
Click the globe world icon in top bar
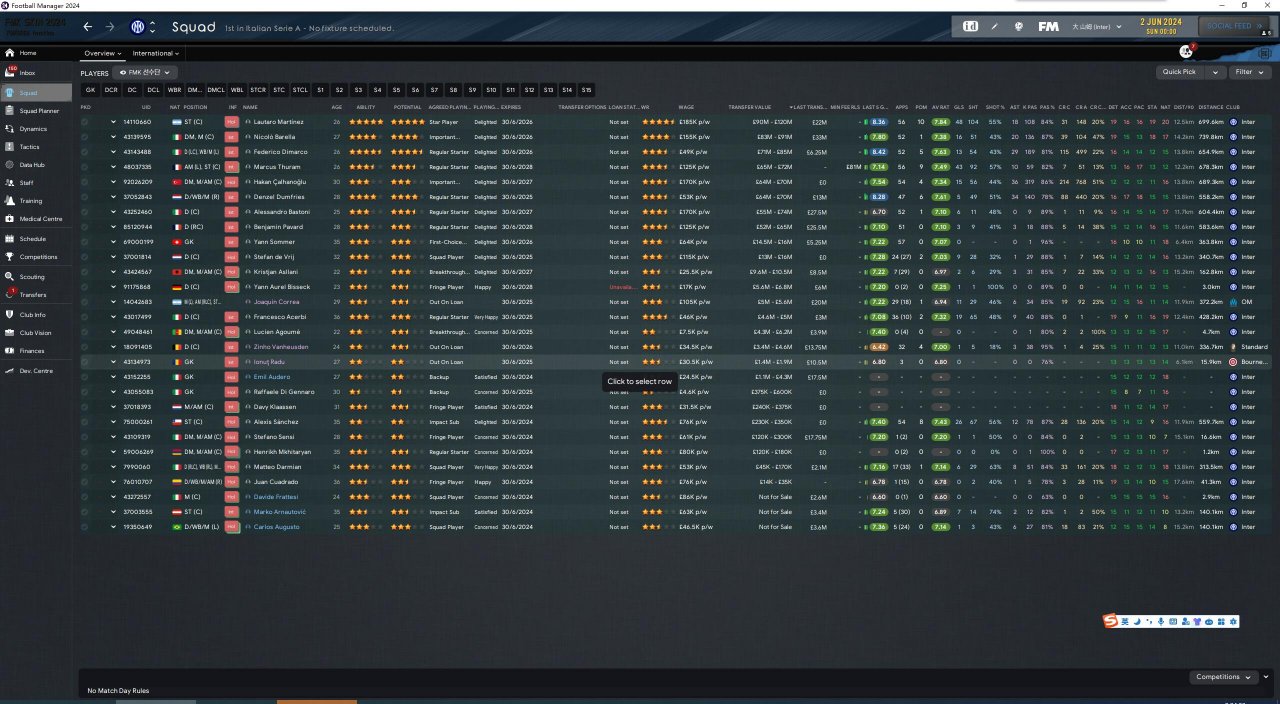(1017, 26)
